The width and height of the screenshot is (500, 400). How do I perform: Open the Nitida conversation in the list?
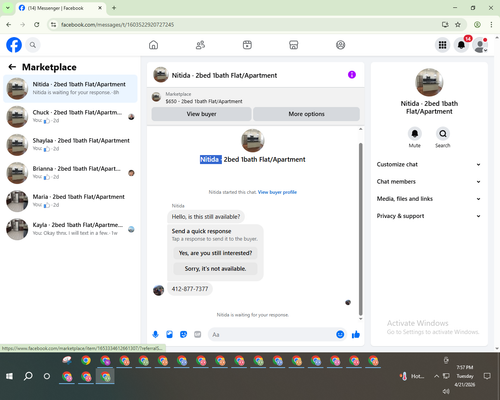[70, 89]
